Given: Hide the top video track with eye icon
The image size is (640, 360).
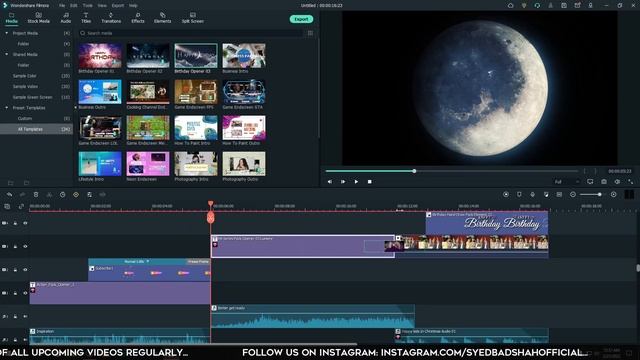Looking at the screenshot, I should click(25, 223).
